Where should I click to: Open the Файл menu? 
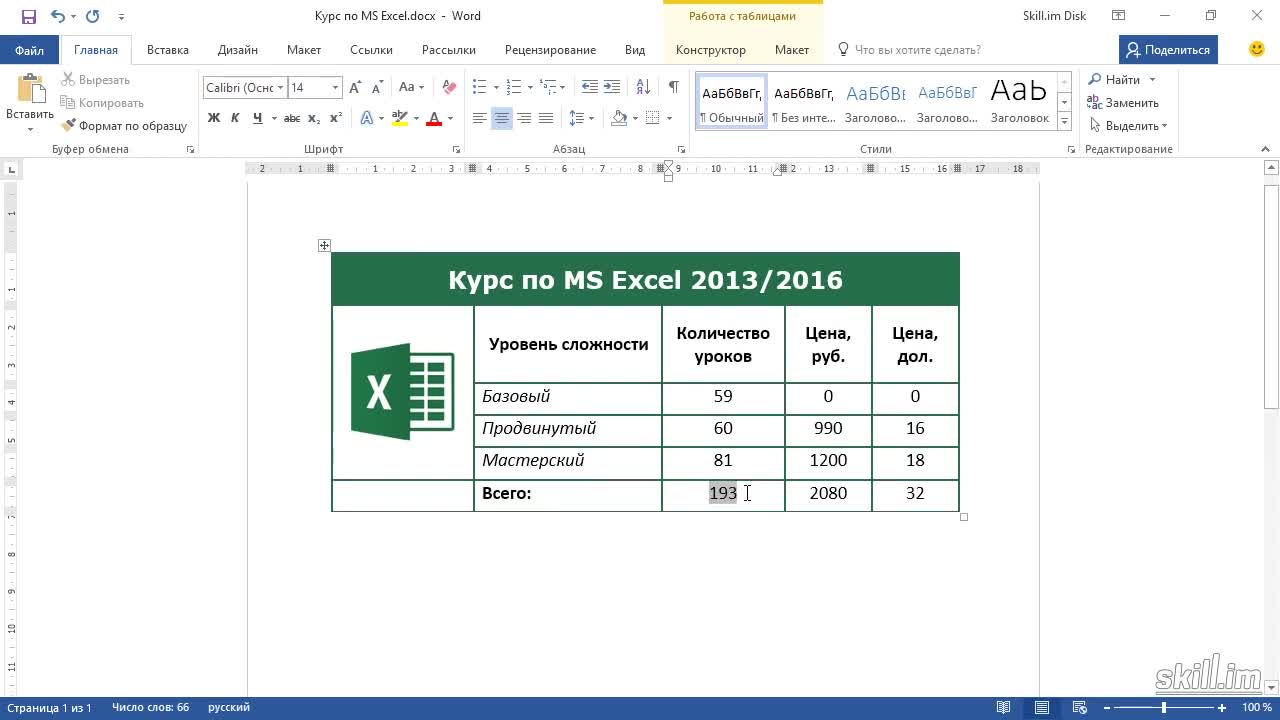29,50
